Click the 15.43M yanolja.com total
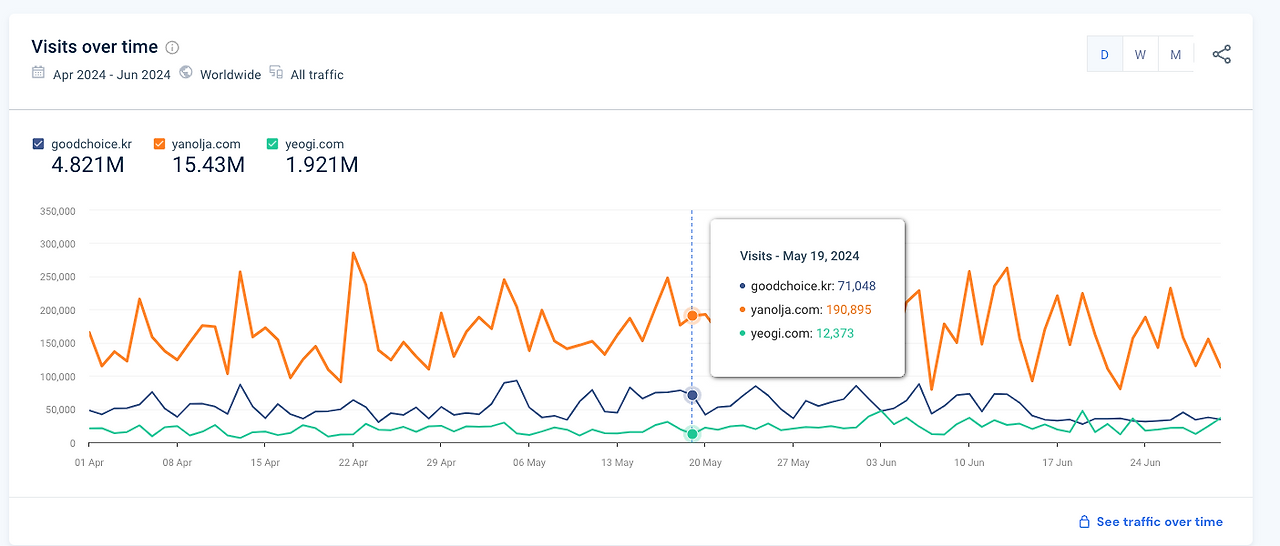Screen dimensions: 1280x546 208,165
